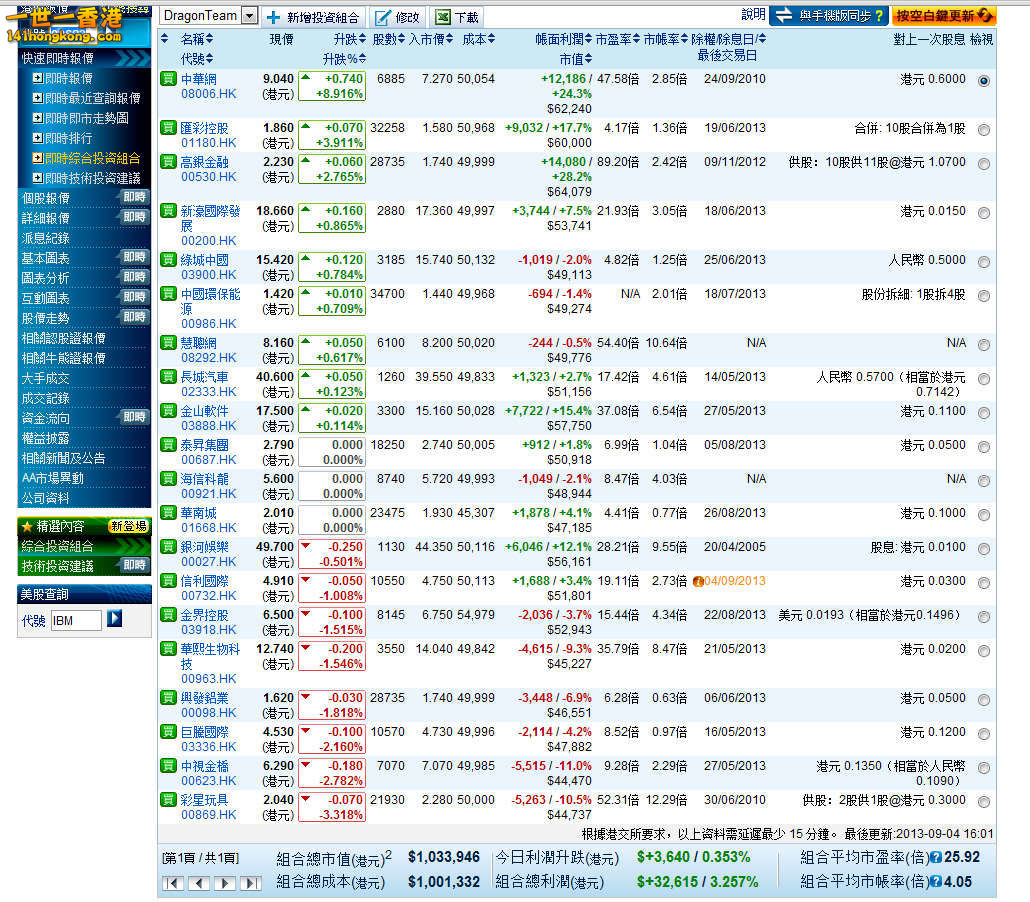
Task: Click the plus icon to add new portfolio
Action: [x=274, y=17]
